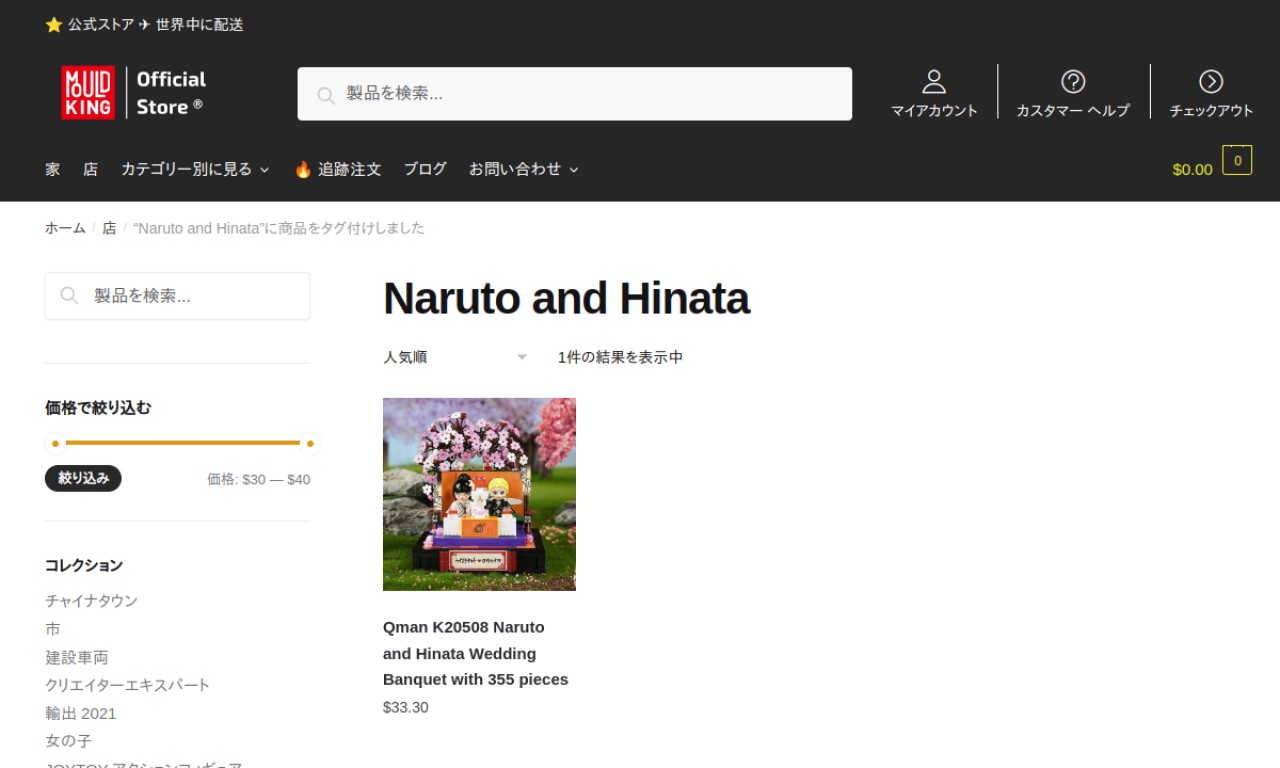The width and height of the screenshot is (1280, 768).
Task: Select the 建設車両 collection
Action: 76,657
